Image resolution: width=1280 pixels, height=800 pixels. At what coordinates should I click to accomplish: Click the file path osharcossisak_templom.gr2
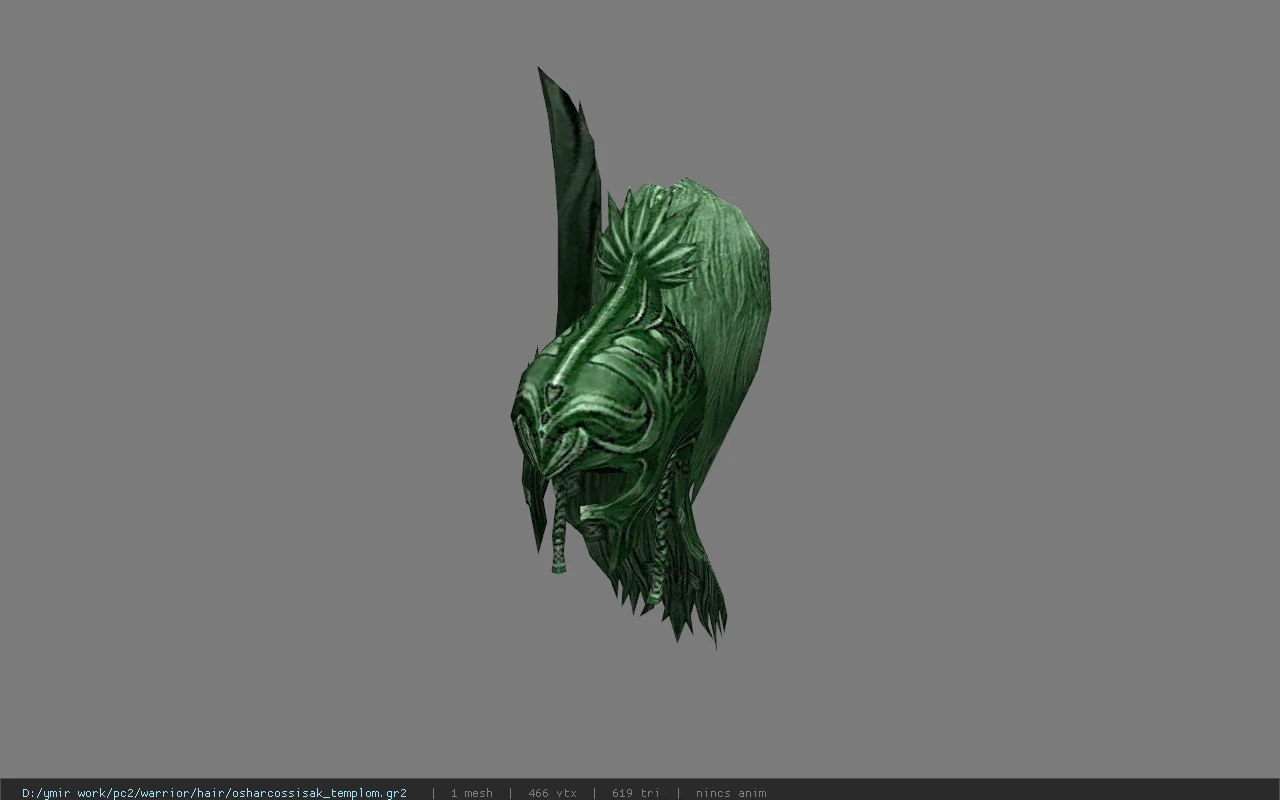click(214, 793)
